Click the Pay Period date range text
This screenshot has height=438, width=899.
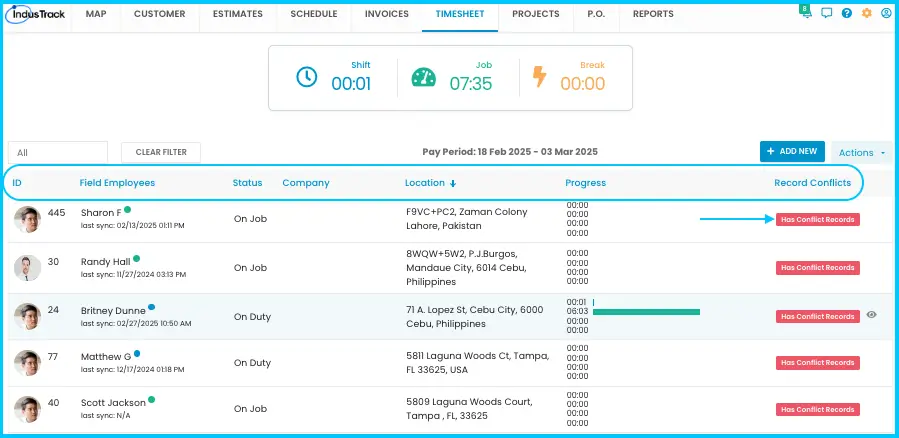tap(510, 152)
